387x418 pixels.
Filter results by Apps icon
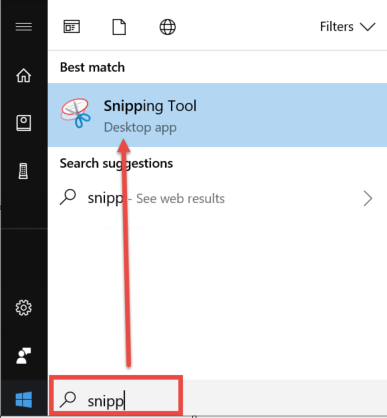[72, 27]
